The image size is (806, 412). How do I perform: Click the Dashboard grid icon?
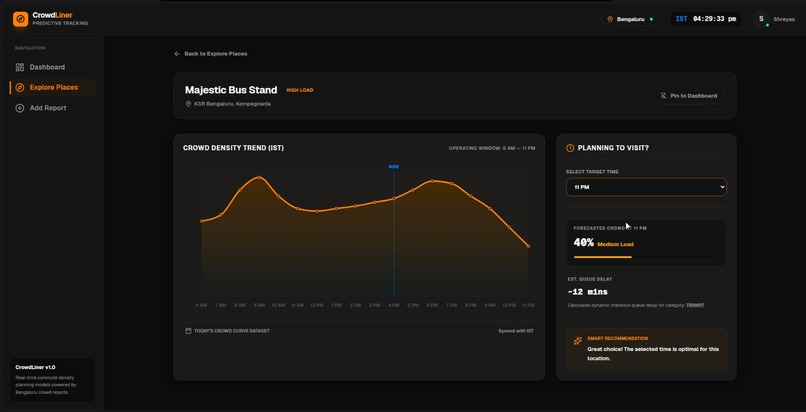tap(20, 67)
